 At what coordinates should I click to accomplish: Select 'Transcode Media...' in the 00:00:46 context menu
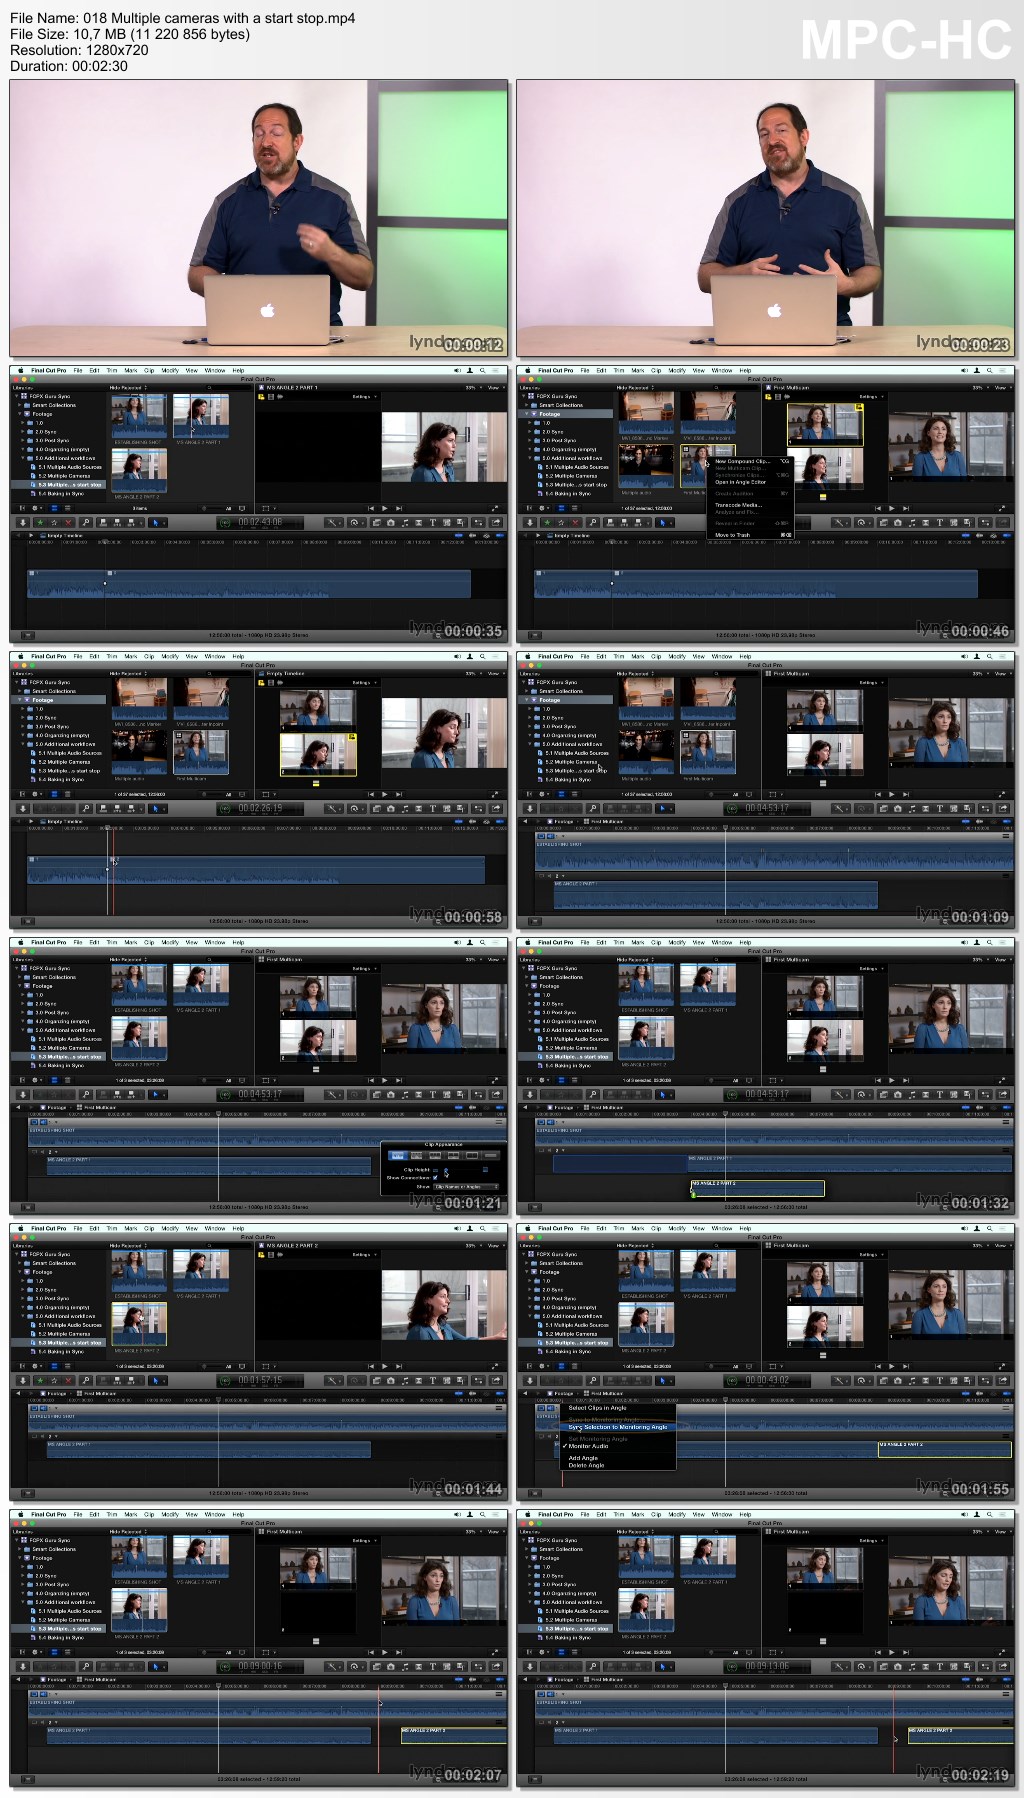[x=738, y=505]
